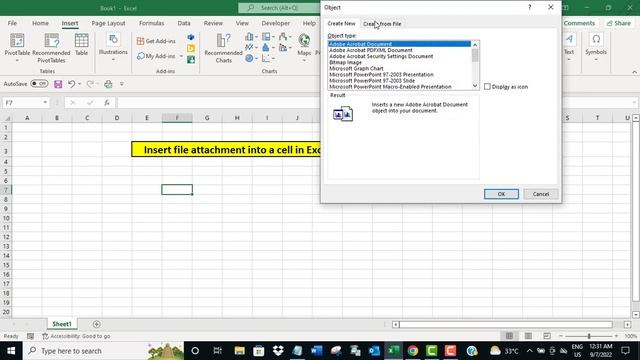Click the Share button
This screenshot has width=640, height=360.
click(619, 23)
